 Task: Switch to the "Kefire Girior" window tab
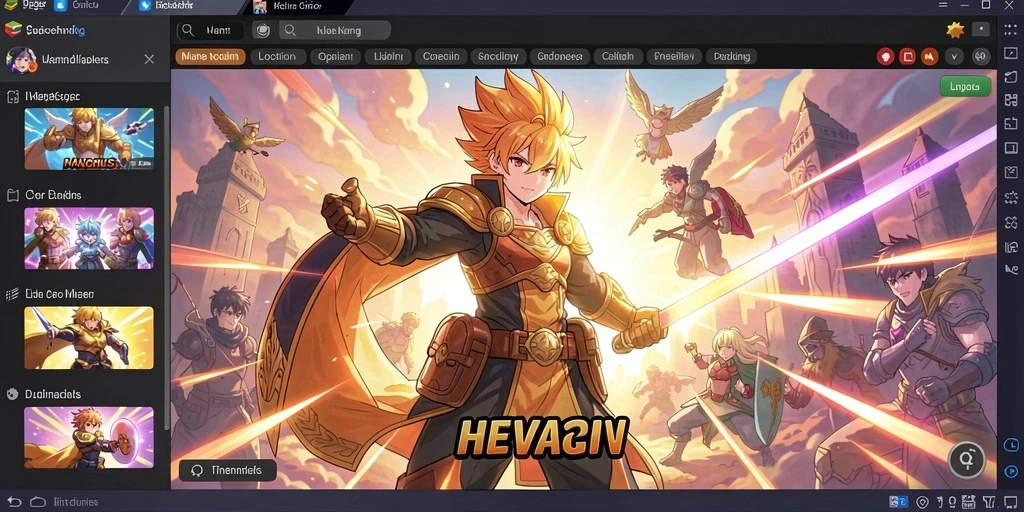tap(295, 6)
